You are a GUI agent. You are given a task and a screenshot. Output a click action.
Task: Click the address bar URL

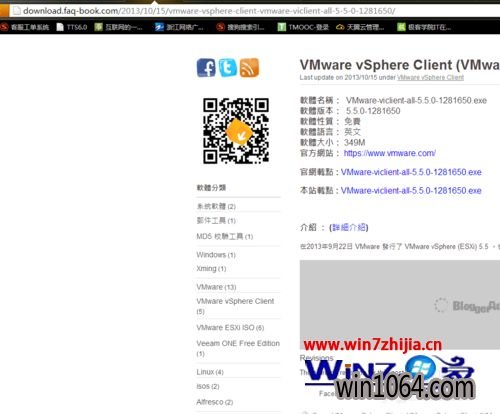[209, 11]
